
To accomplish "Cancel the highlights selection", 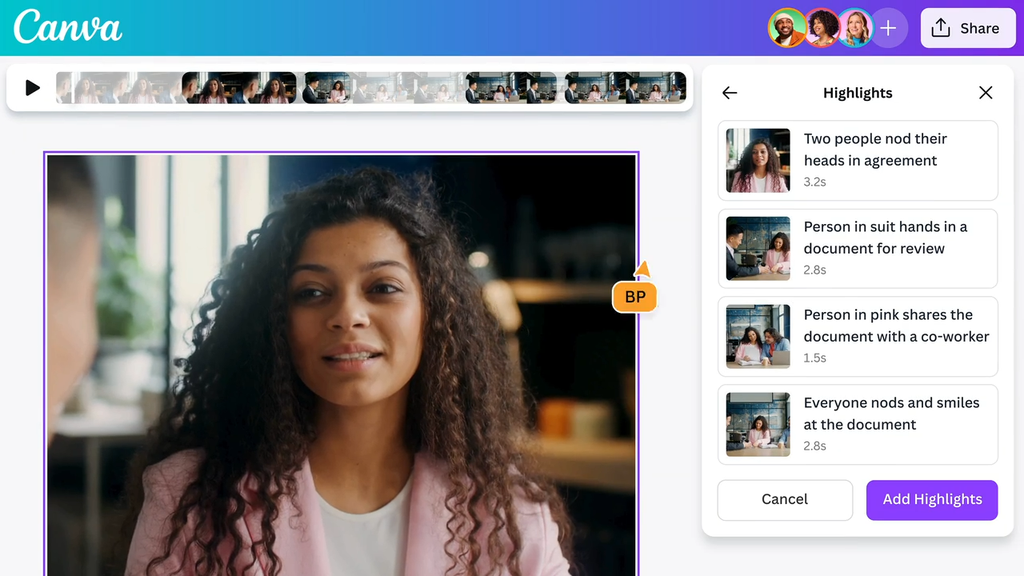I will click(784, 500).
